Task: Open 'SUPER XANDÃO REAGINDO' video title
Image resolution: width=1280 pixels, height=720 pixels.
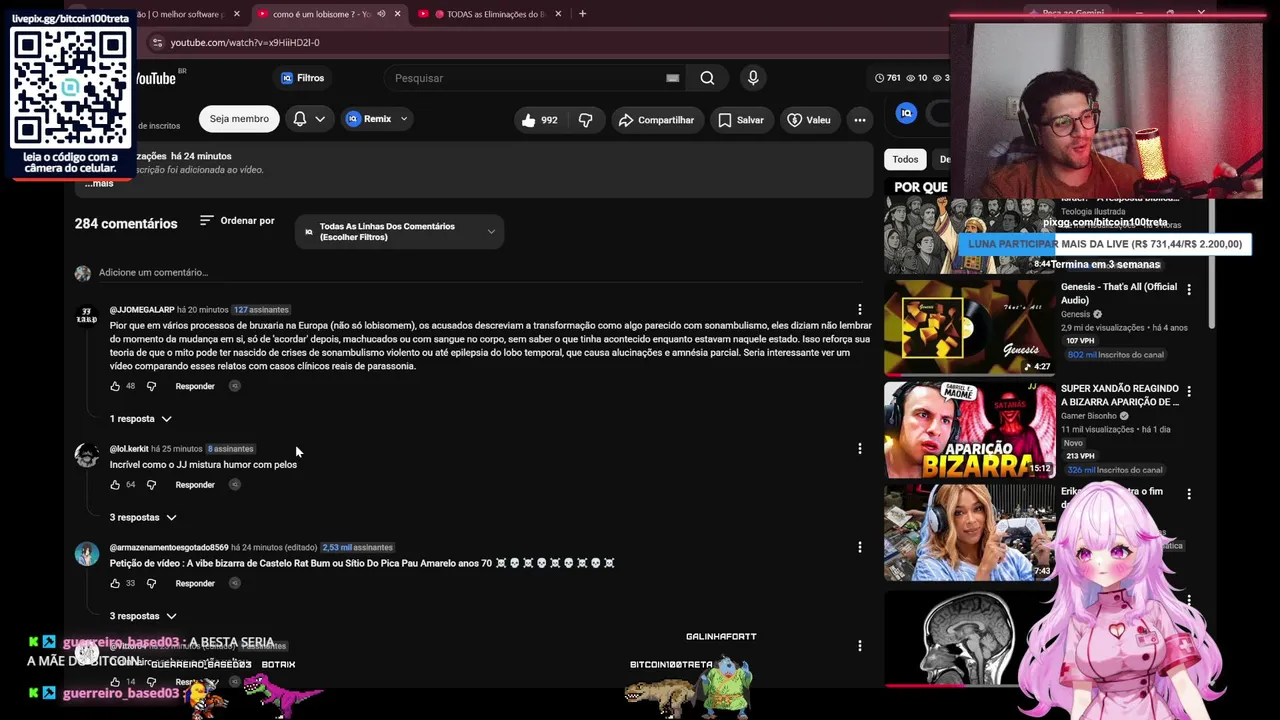Action: coord(1120,395)
